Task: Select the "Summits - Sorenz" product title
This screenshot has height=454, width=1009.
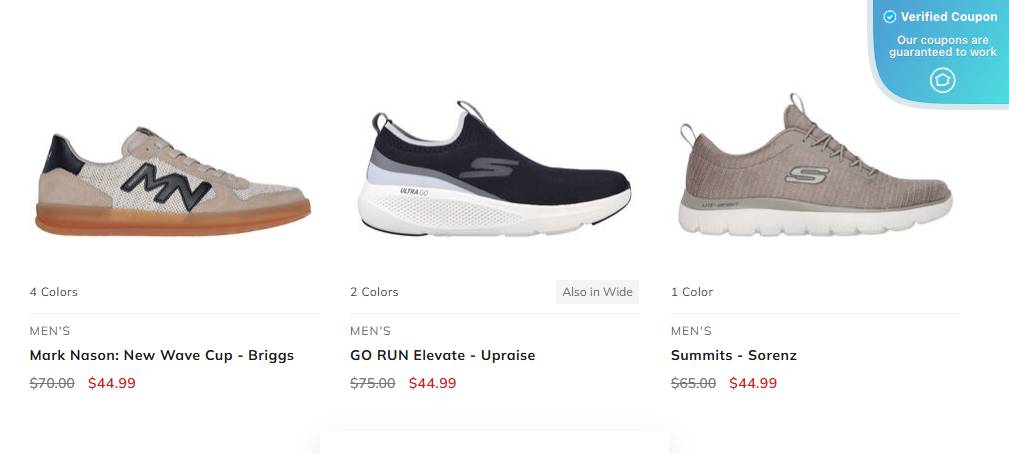Action: [733, 355]
